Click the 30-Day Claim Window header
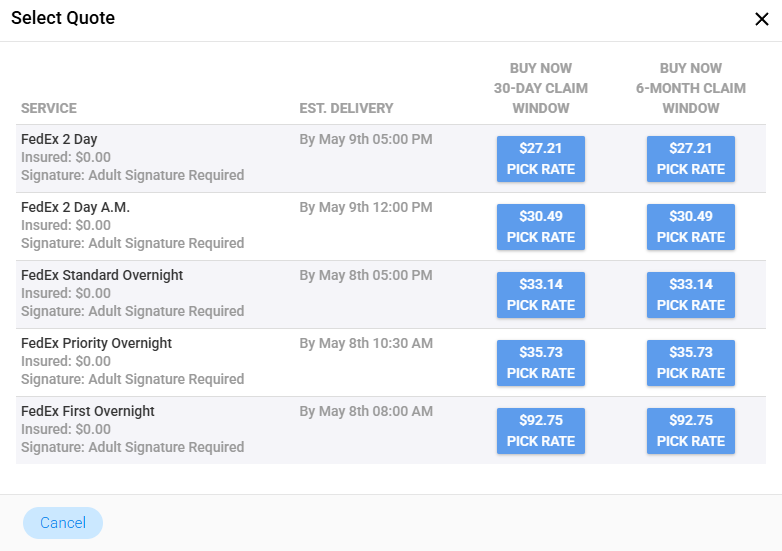The width and height of the screenshot is (782, 551). [541, 88]
